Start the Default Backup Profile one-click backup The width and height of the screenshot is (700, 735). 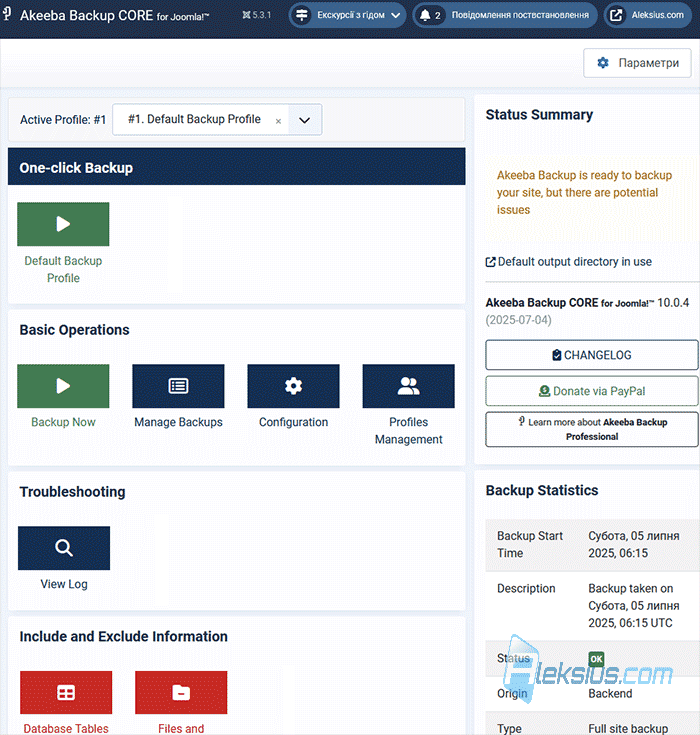[63, 224]
